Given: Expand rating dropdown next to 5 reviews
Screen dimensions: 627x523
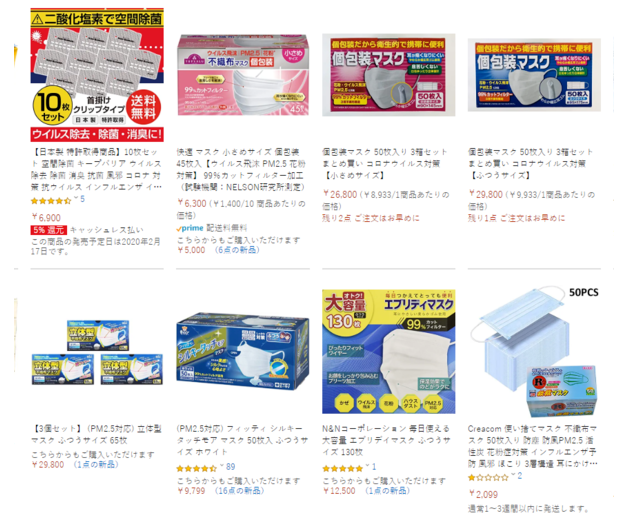Looking at the screenshot, I should point(76,198).
